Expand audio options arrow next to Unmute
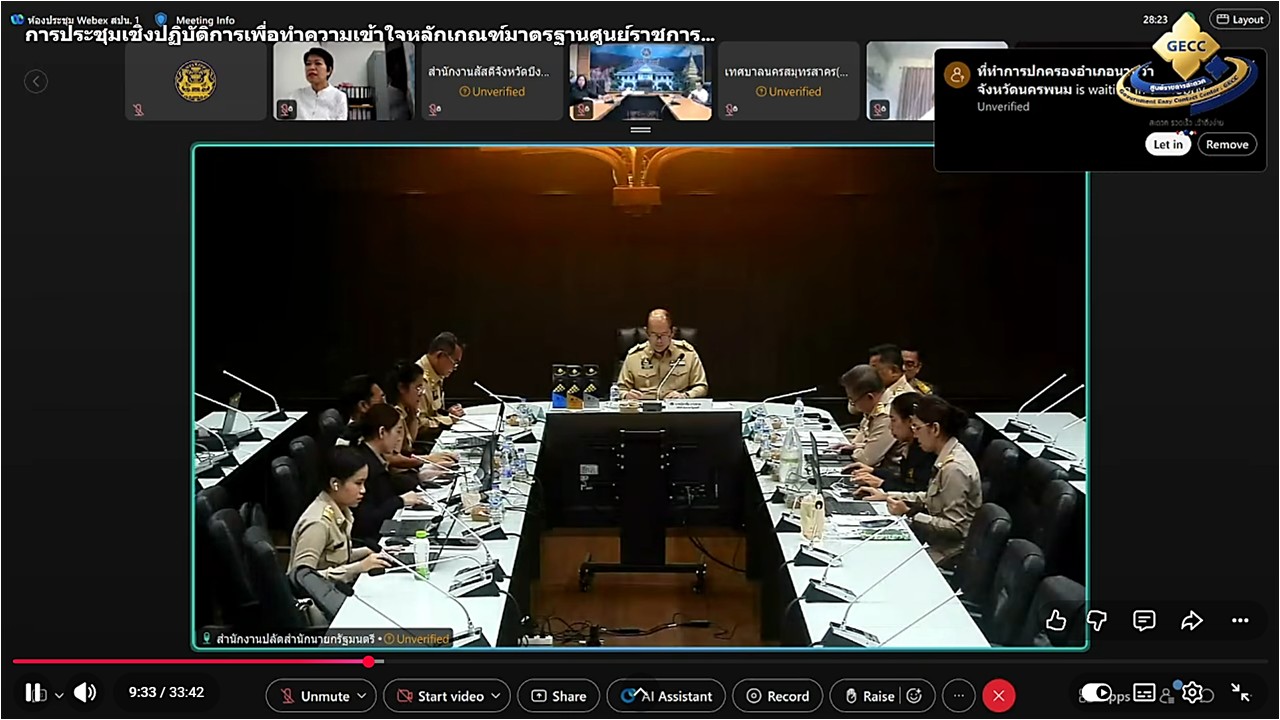1280x720 pixels. (362, 696)
